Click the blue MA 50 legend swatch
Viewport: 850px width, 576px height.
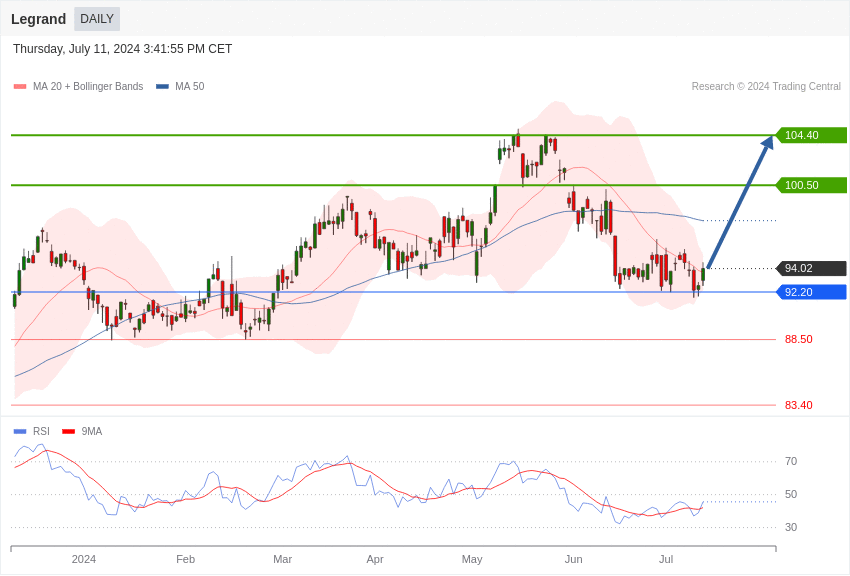(162, 87)
